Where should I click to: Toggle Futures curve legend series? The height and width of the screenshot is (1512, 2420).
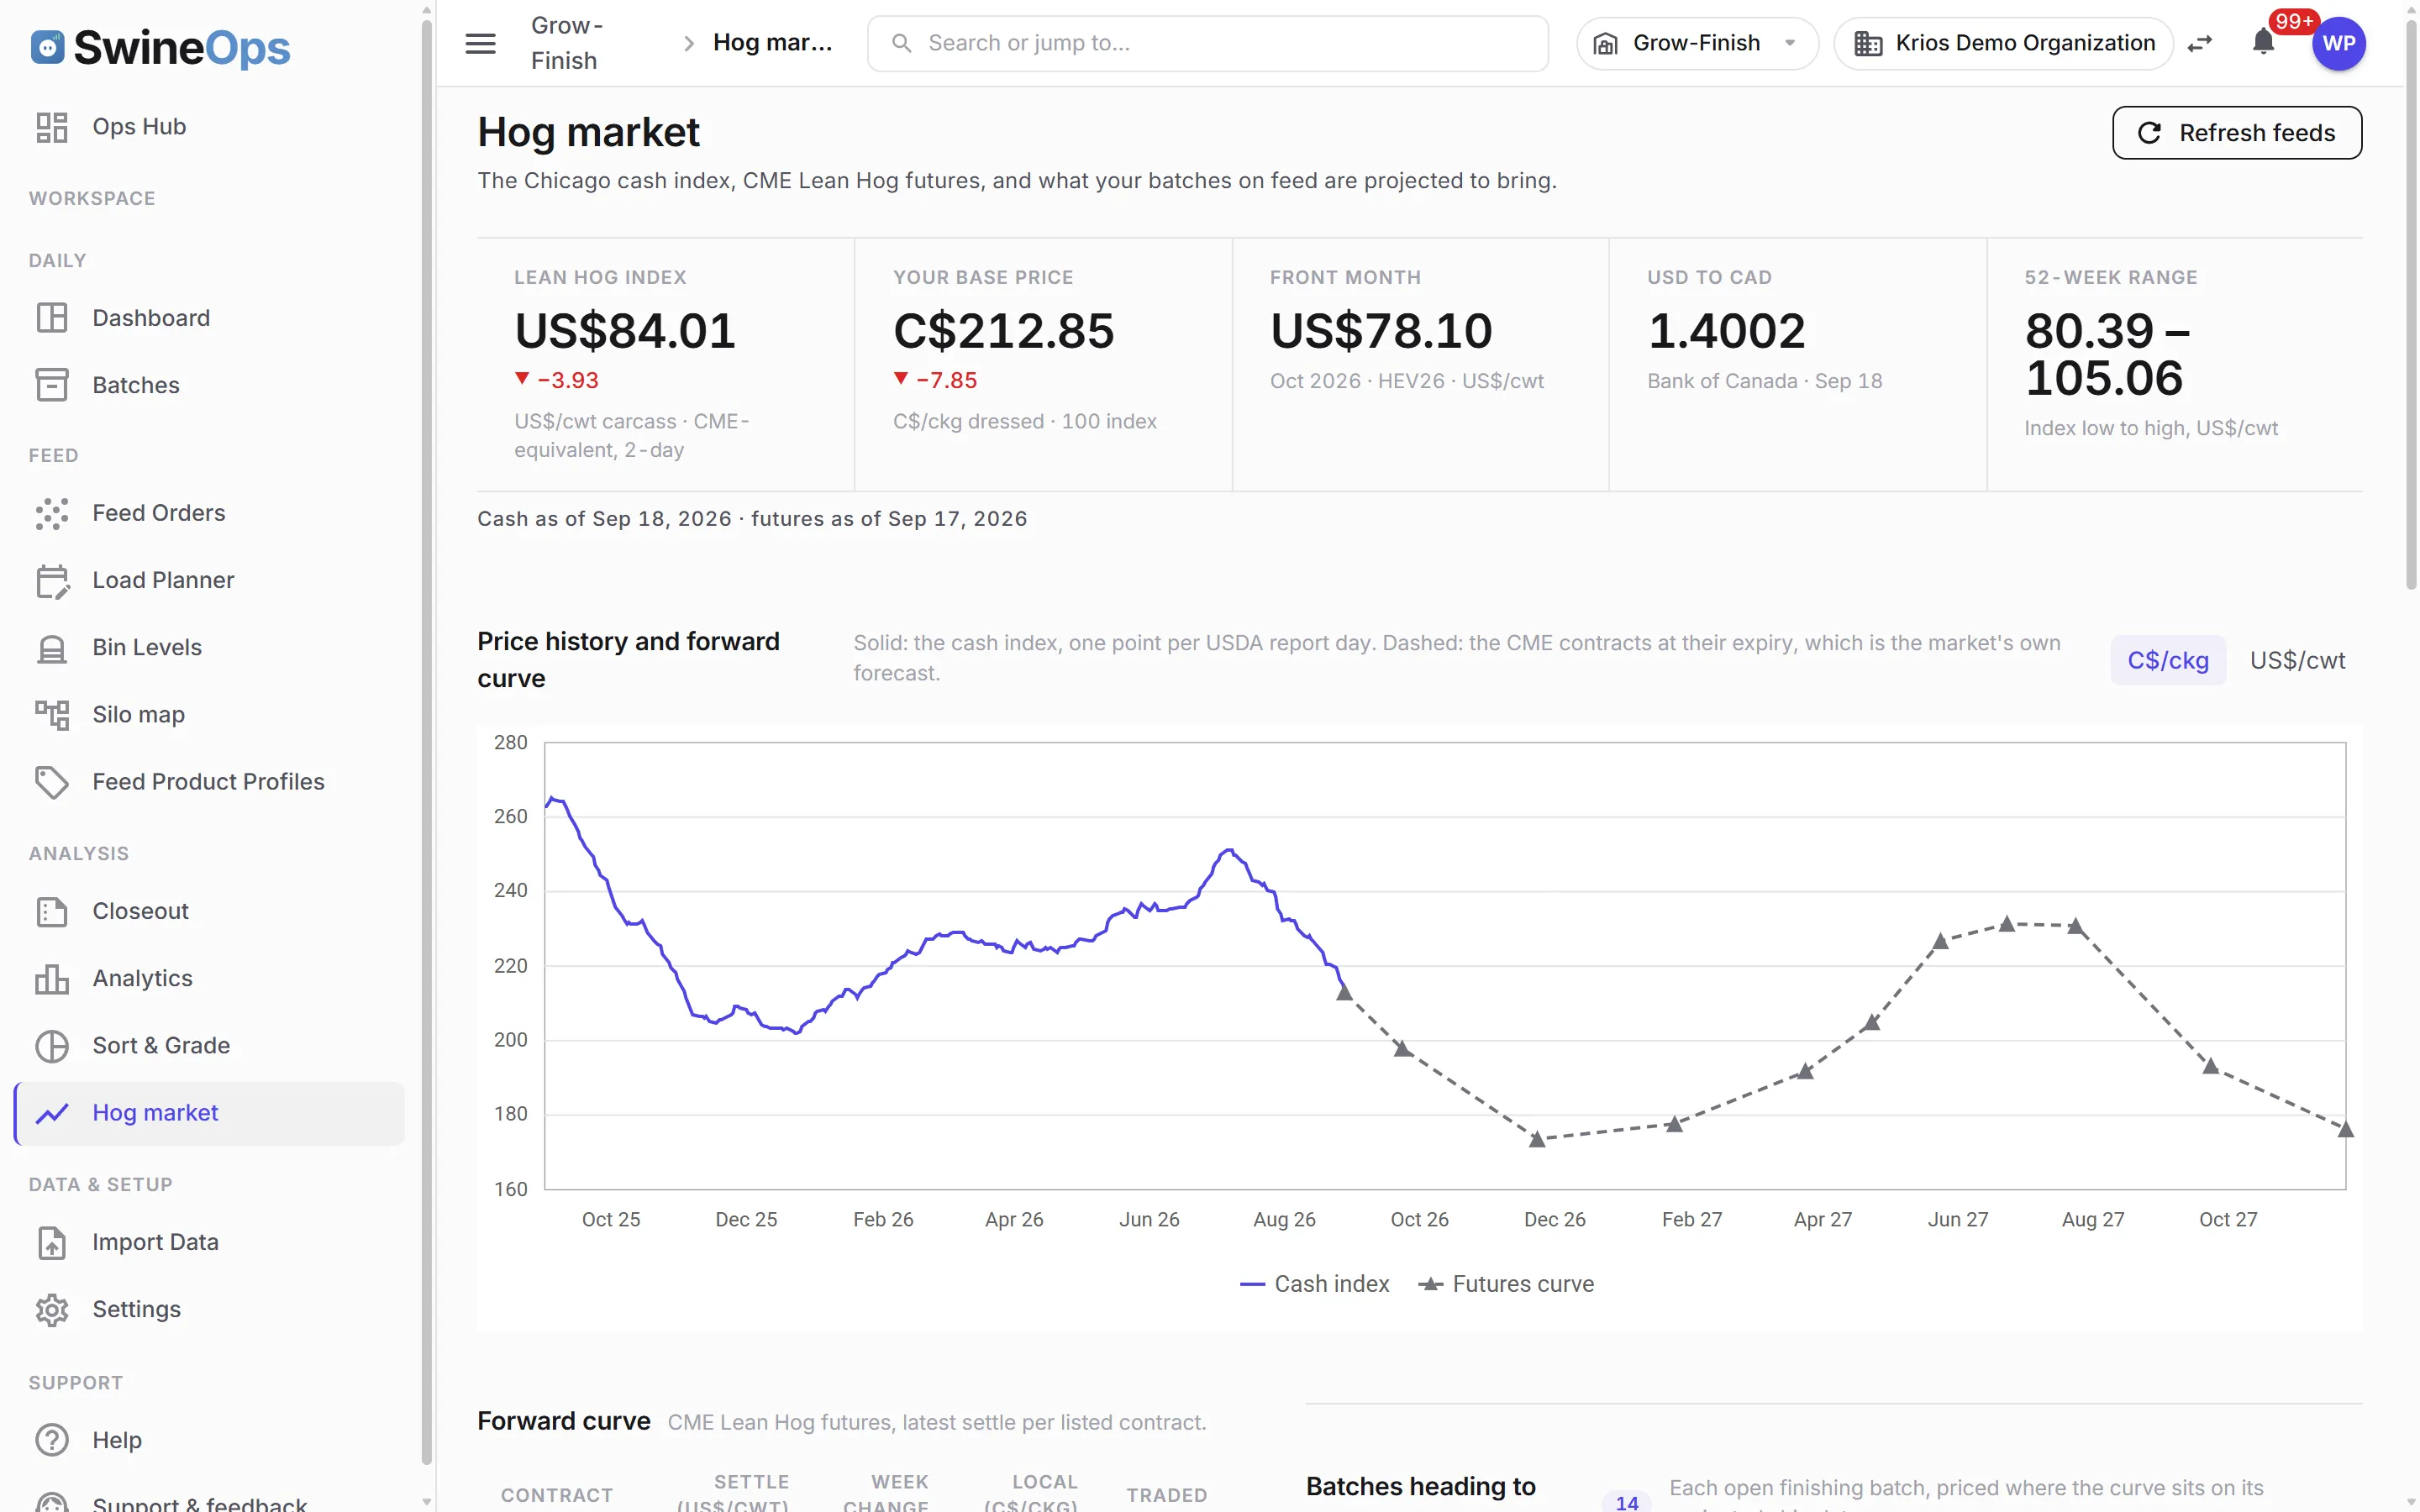pyautogui.click(x=1506, y=1284)
